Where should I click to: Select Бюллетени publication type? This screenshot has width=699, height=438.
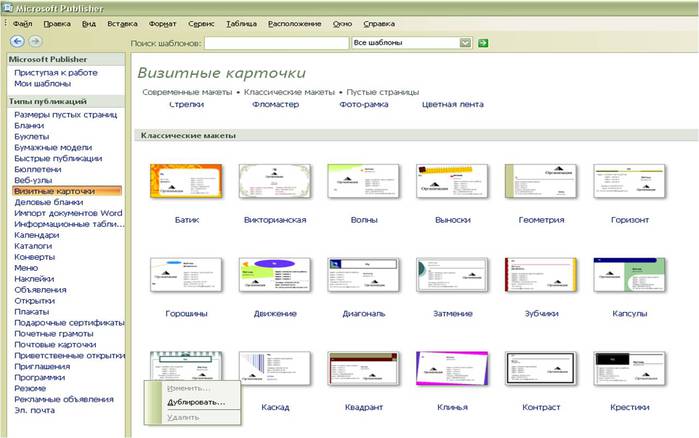(x=37, y=169)
